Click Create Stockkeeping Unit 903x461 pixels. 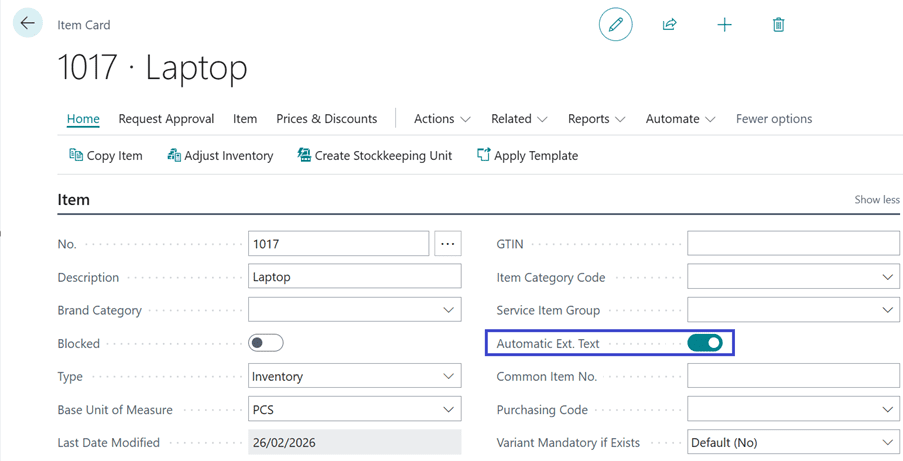374,155
